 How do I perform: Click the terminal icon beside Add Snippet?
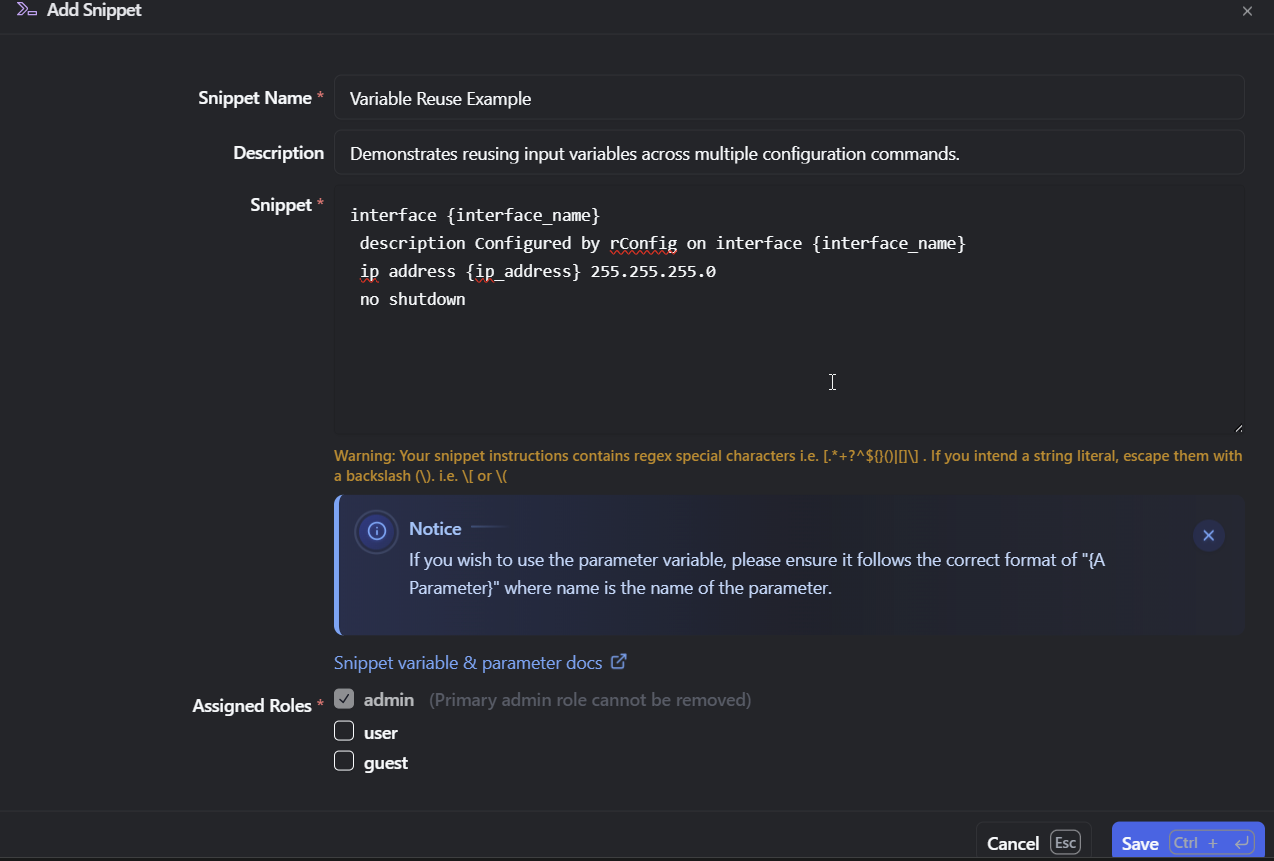25,9
